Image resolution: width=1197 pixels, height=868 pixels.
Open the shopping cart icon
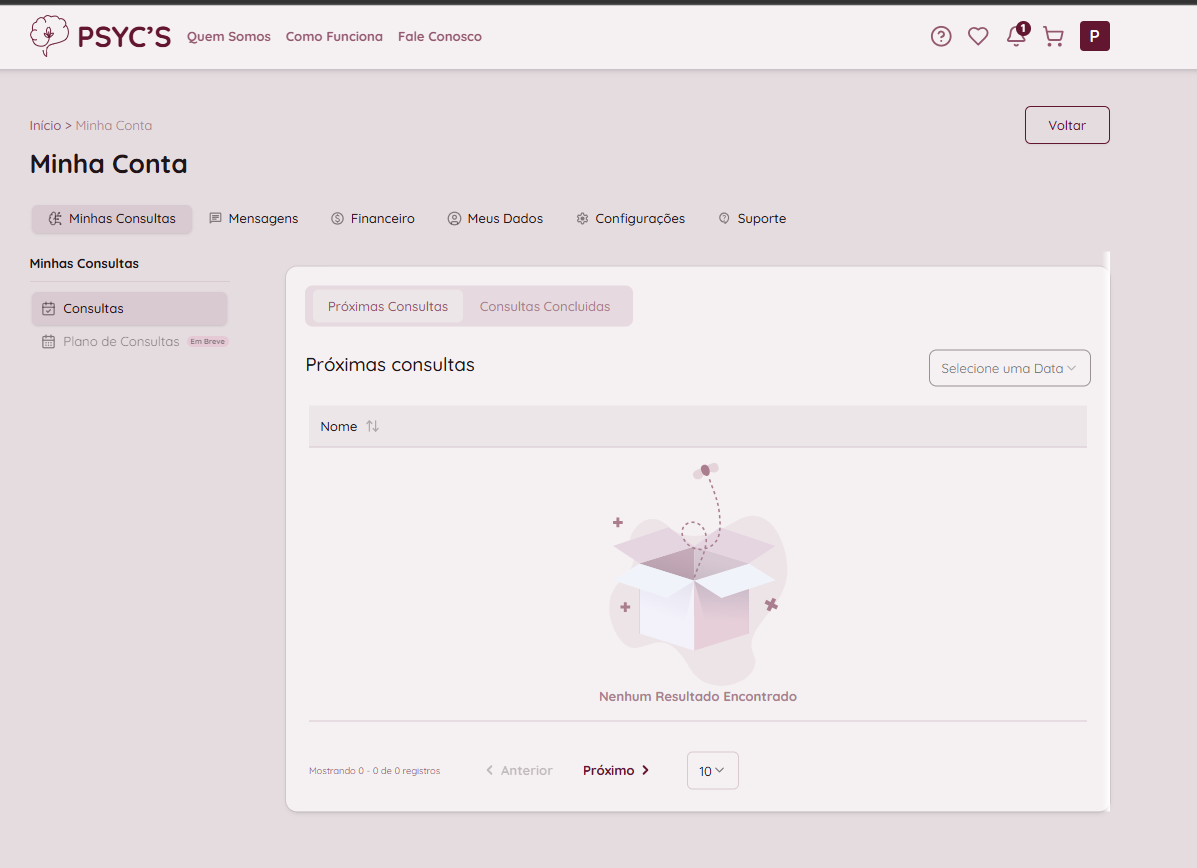[x=1053, y=37]
